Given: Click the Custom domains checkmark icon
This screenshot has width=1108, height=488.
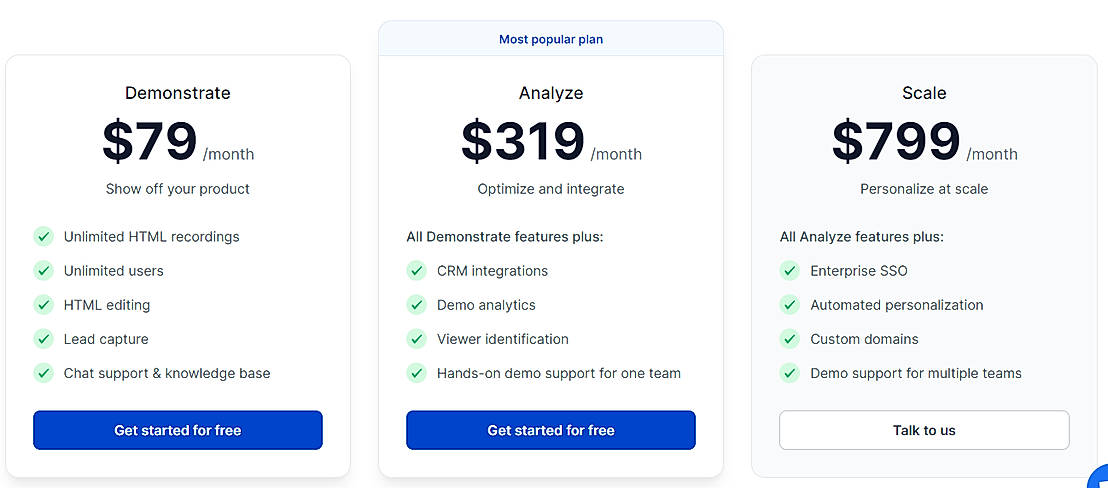Looking at the screenshot, I should (790, 339).
